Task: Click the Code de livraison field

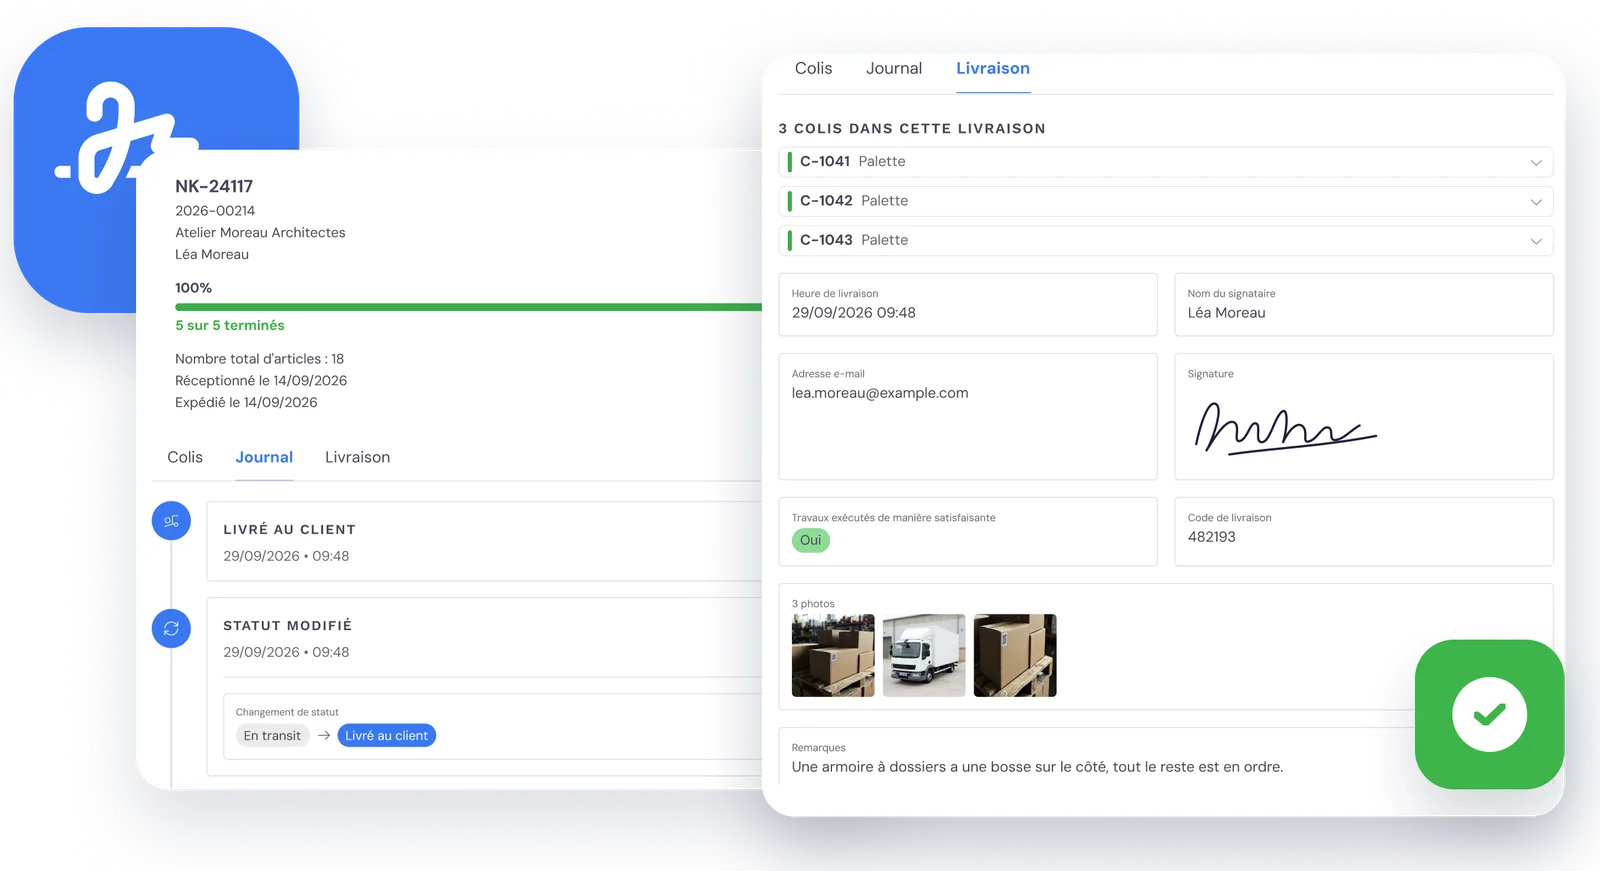Action: coord(1364,531)
